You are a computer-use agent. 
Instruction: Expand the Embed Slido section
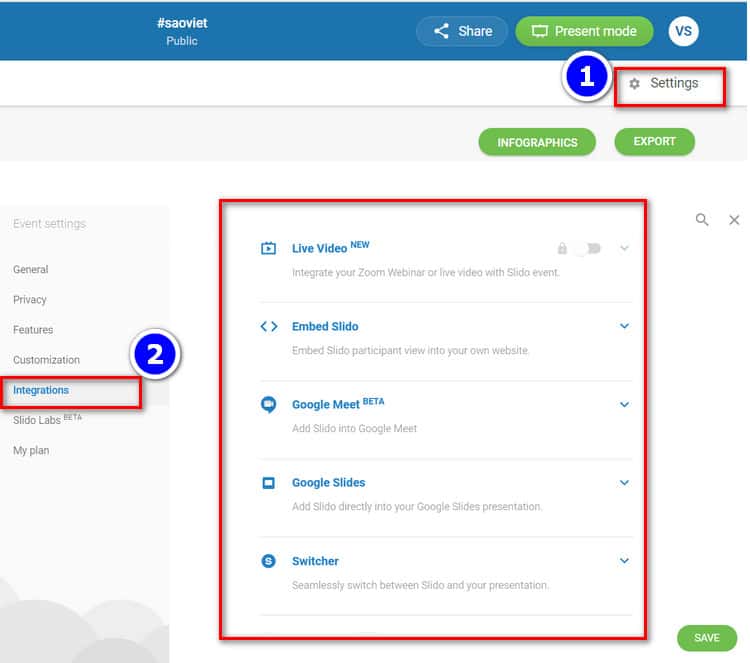pos(624,326)
